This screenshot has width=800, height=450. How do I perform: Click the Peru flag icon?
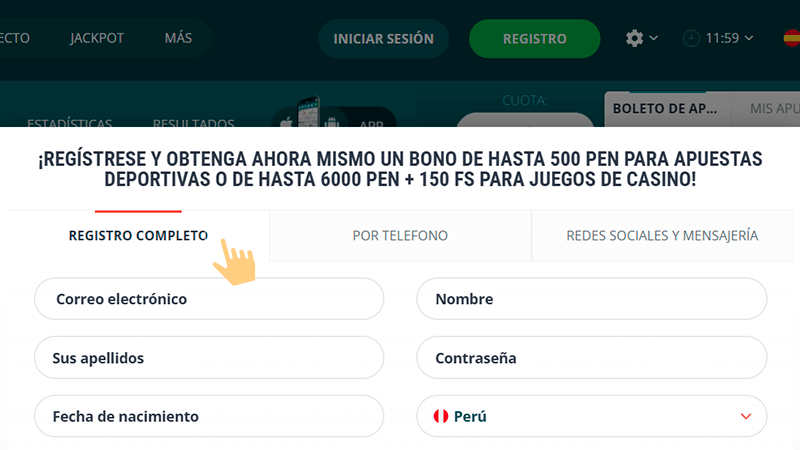tap(438, 416)
